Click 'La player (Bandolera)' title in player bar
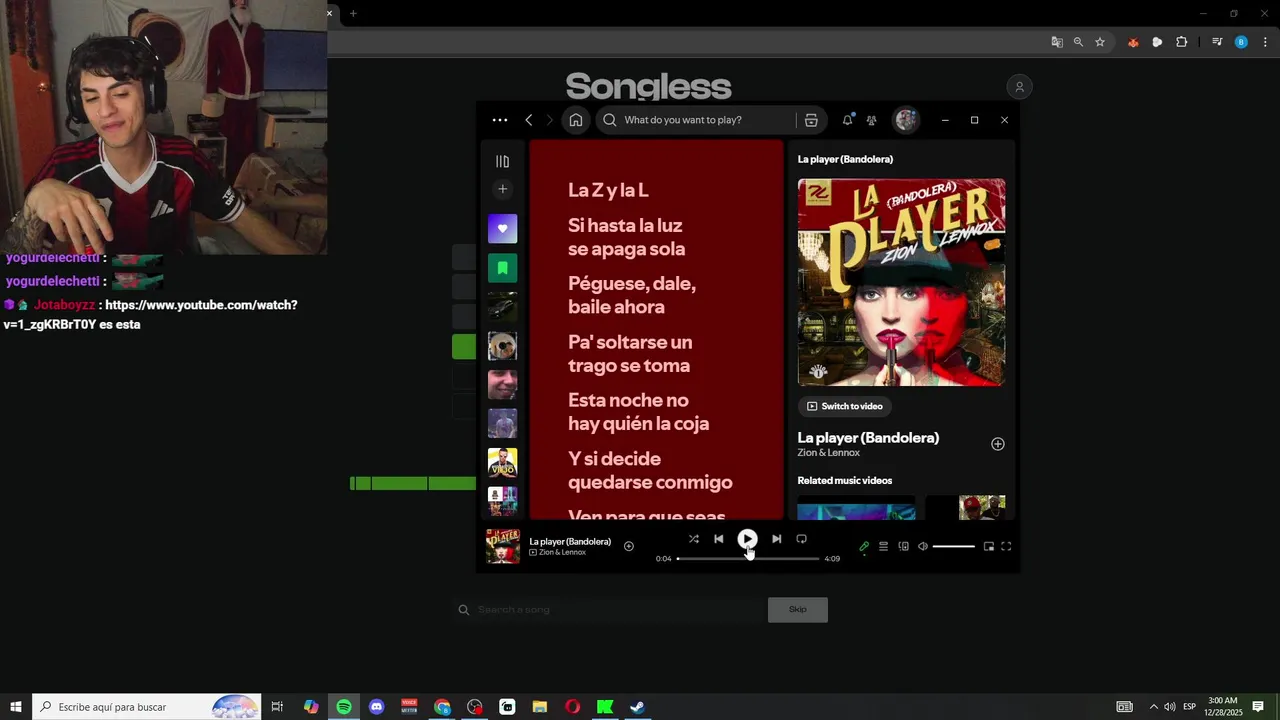1280x720 pixels. pos(570,541)
